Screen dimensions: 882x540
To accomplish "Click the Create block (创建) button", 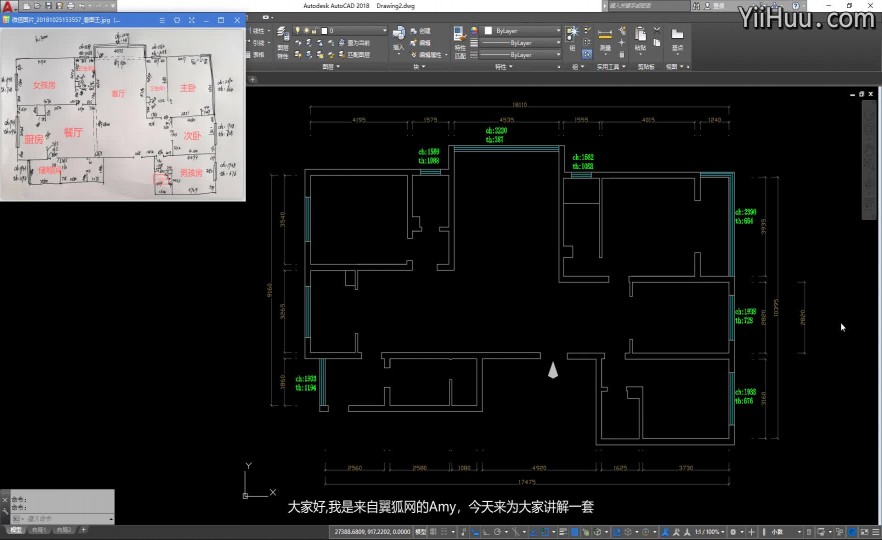I will coord(421,31).
